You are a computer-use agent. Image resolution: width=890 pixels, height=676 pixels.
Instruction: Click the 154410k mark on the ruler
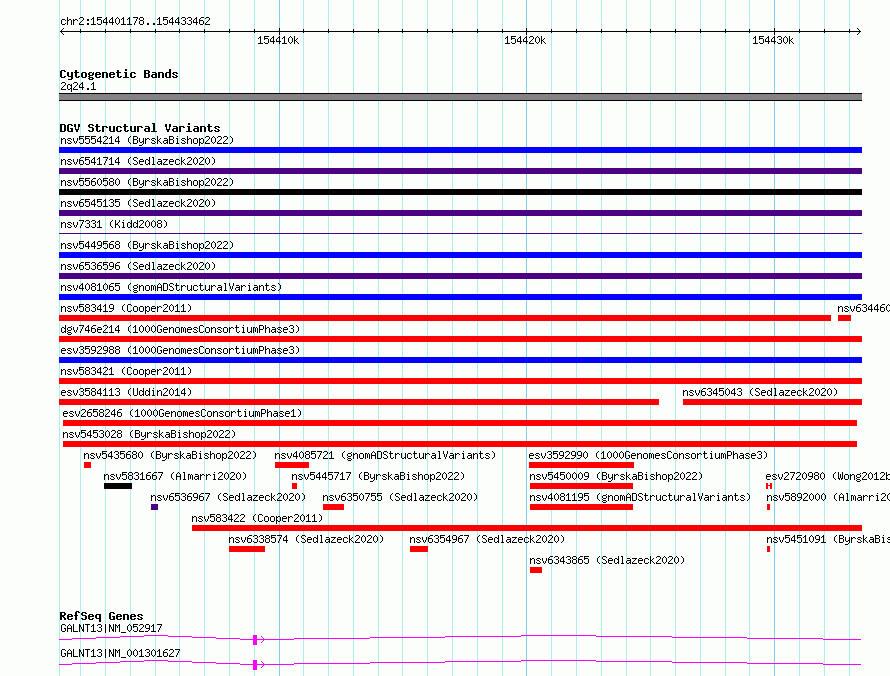coord(278,40)
